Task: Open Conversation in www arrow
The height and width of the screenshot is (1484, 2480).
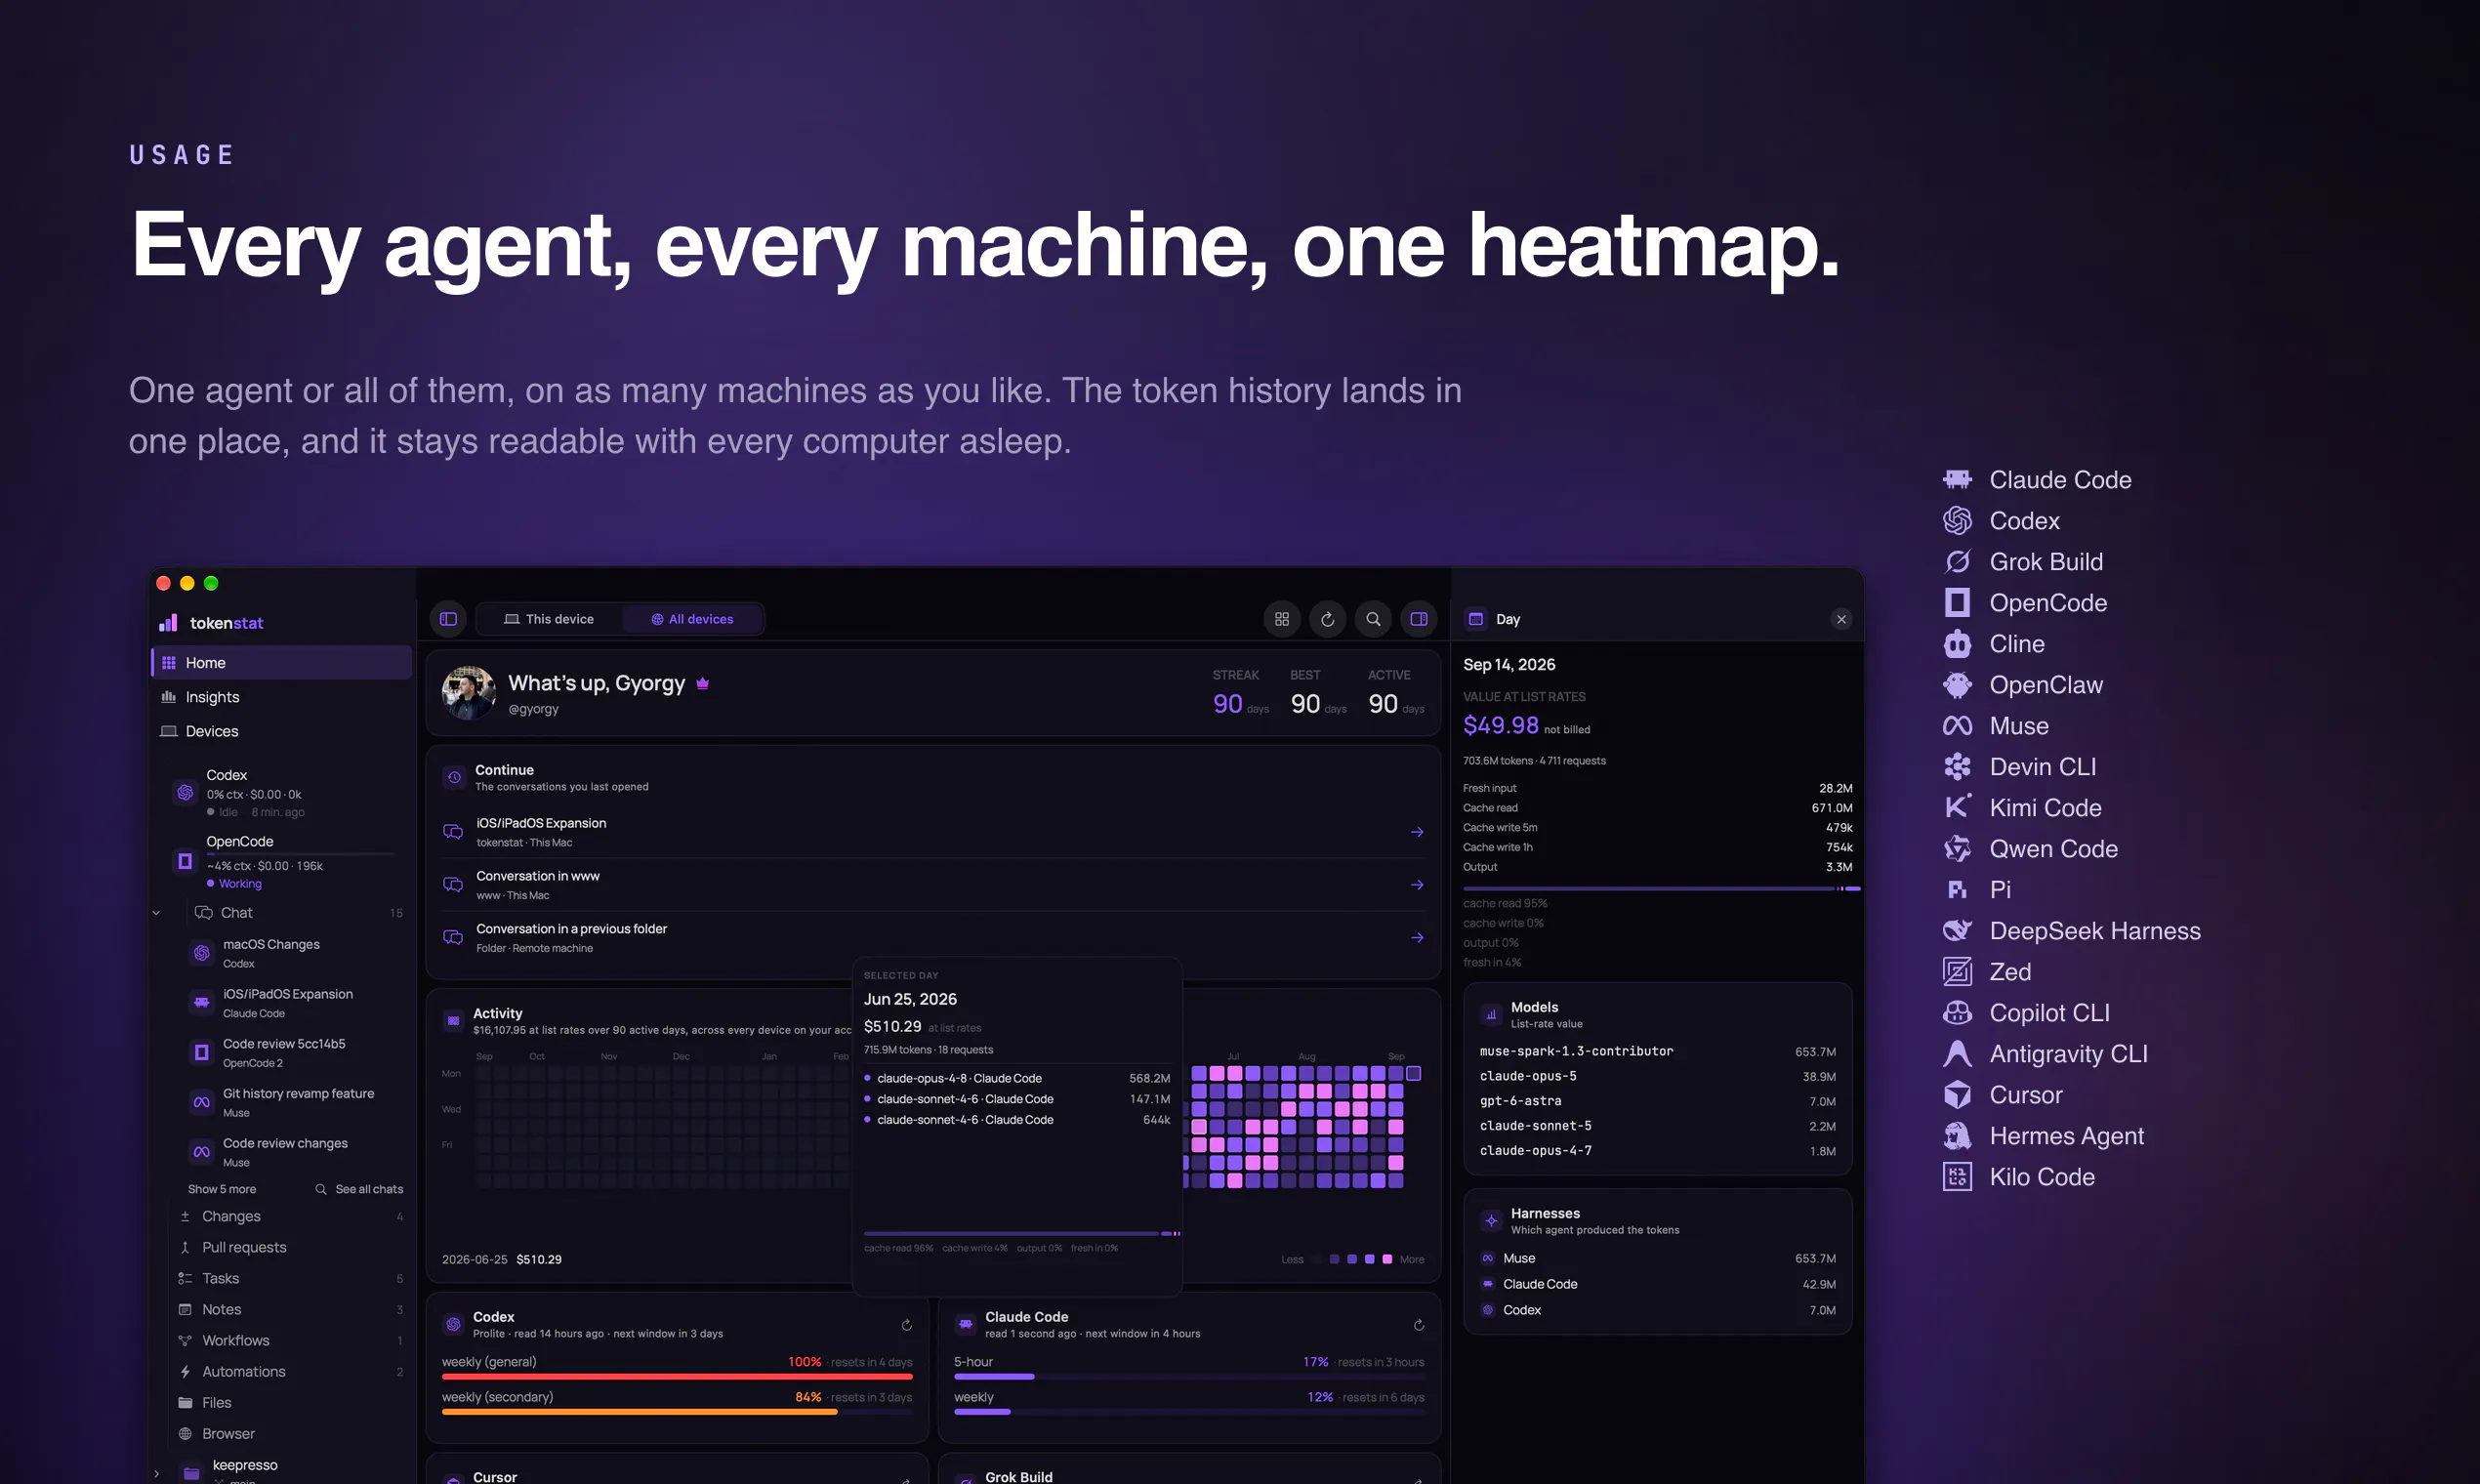Action: point(1417,885)
